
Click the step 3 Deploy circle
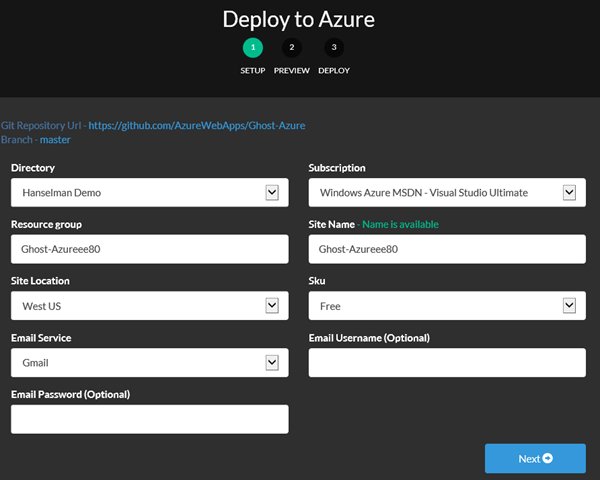pyautogui.click(x=334, y=47)
